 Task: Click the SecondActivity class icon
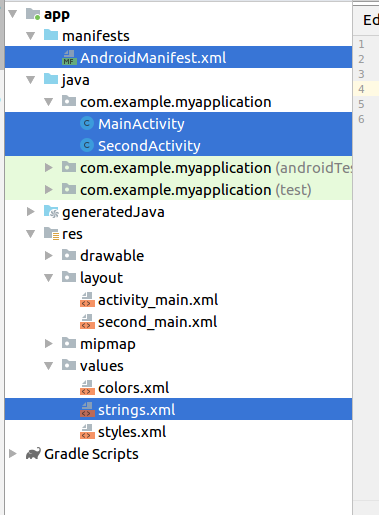click(x=87, y=146)
